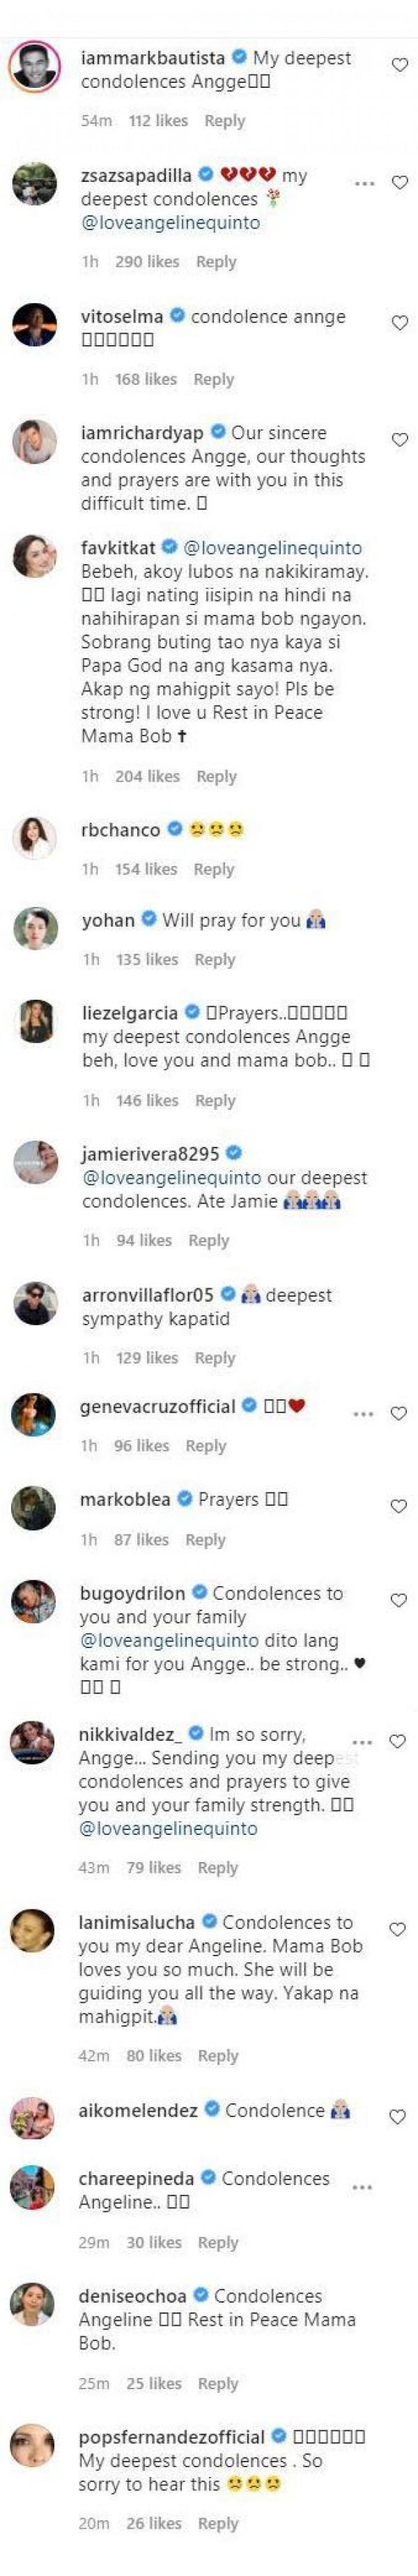Open rbchanco's profile from username
418x2576 pixels.
(x=121, y=829)
